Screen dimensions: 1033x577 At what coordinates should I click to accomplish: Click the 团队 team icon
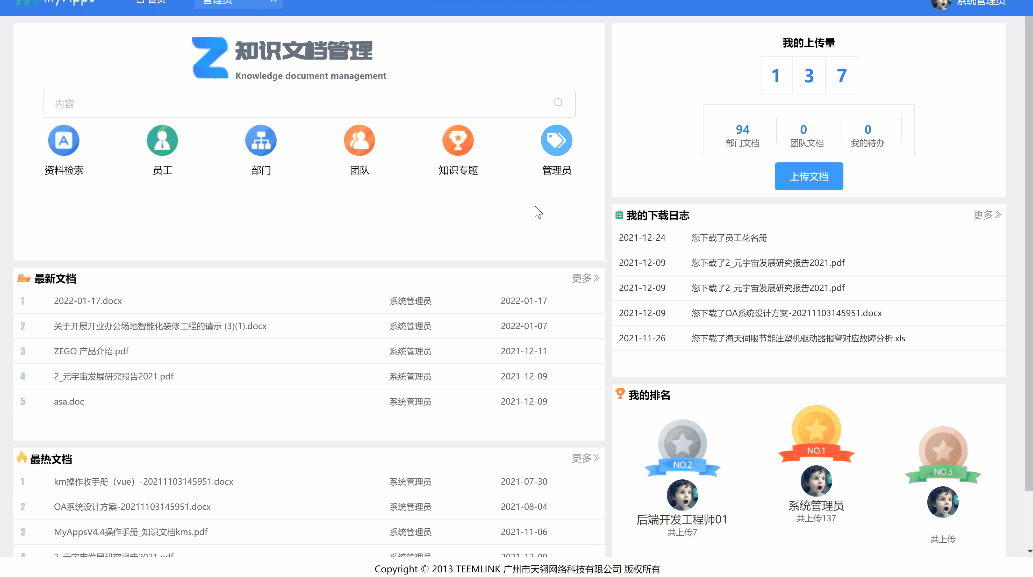click(359, 141)
